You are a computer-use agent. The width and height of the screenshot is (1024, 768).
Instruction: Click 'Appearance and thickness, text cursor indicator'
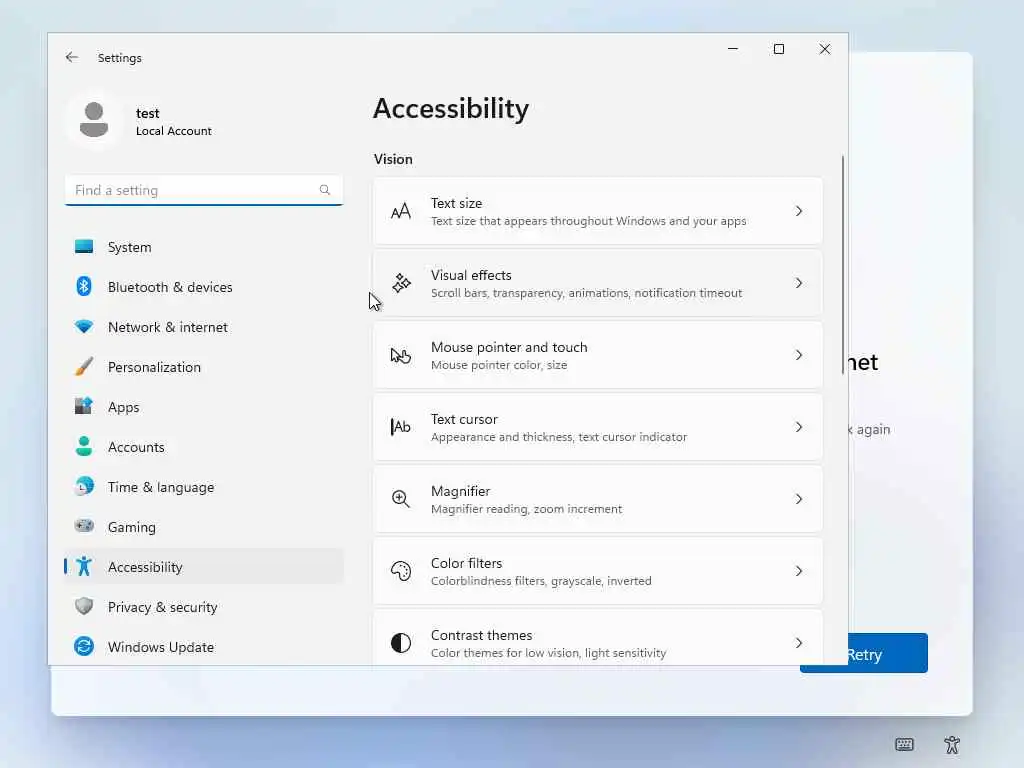coord(559,437)
